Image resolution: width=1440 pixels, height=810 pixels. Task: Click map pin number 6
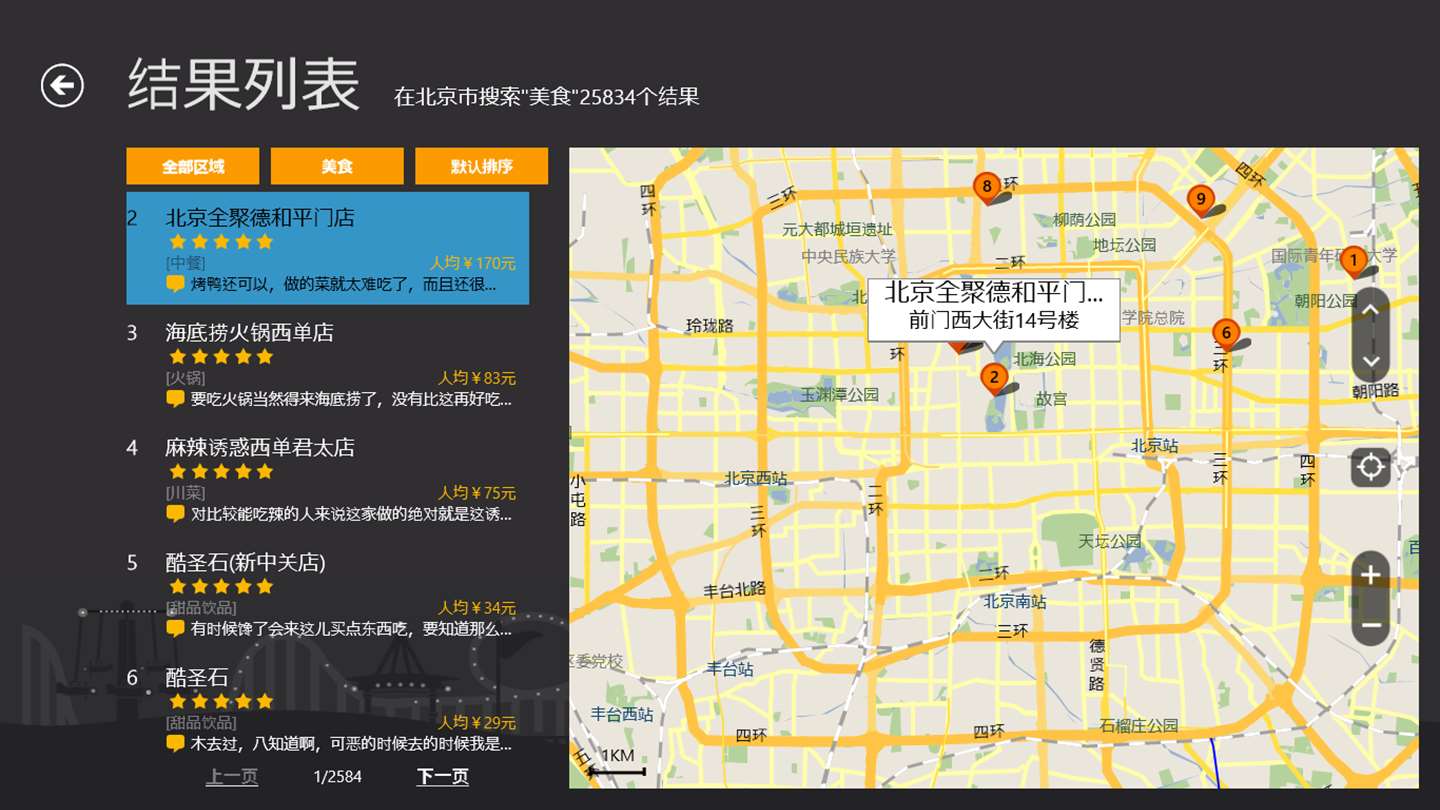click(1225, 333)
